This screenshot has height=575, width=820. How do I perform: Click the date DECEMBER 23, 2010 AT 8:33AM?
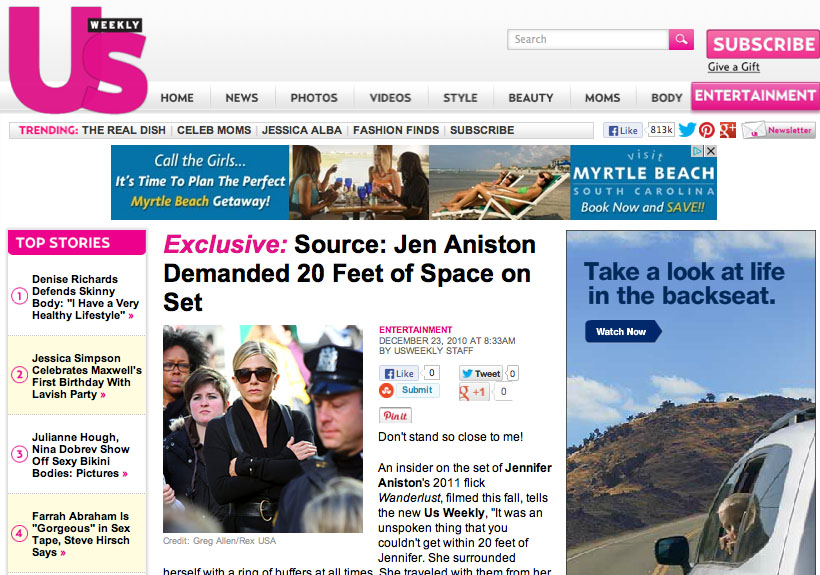click(x=447, y=341)
